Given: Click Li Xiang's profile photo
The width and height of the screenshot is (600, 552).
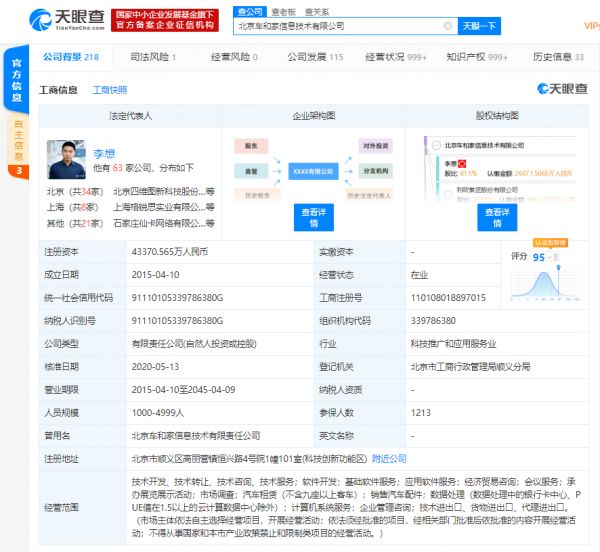Looking at the screenshot, I should tap(66, 160).
